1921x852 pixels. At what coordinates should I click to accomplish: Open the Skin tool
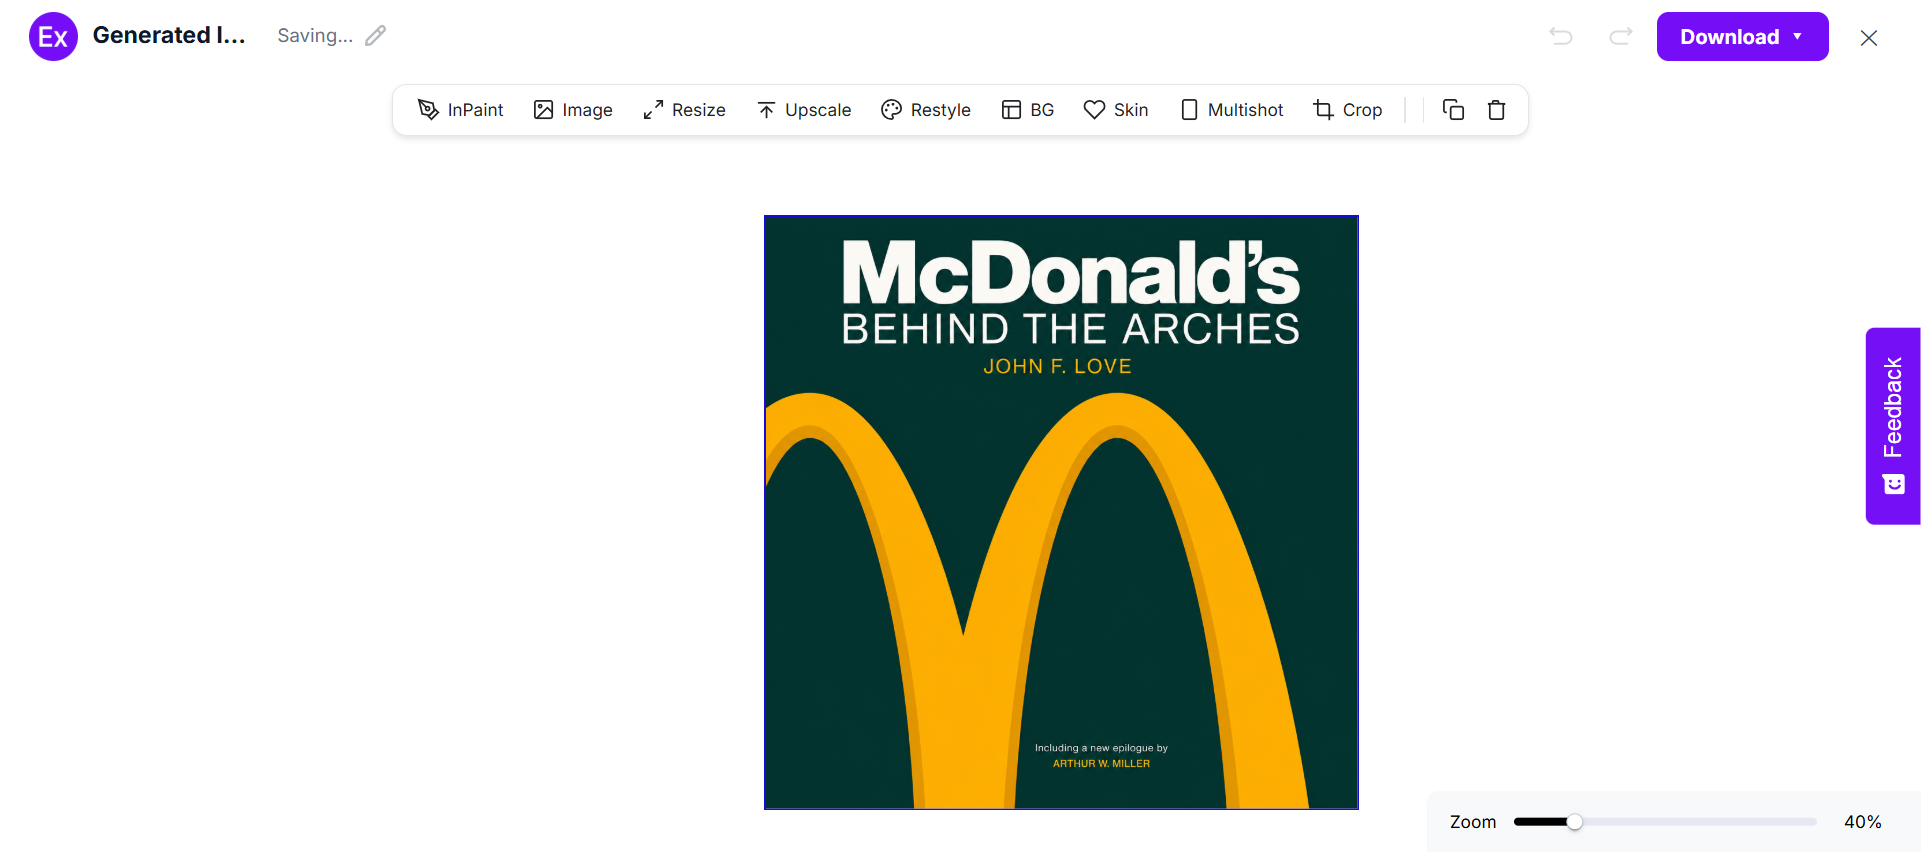1116,110
